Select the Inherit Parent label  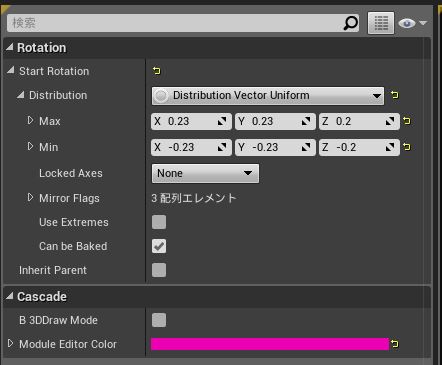coord(53,270)
